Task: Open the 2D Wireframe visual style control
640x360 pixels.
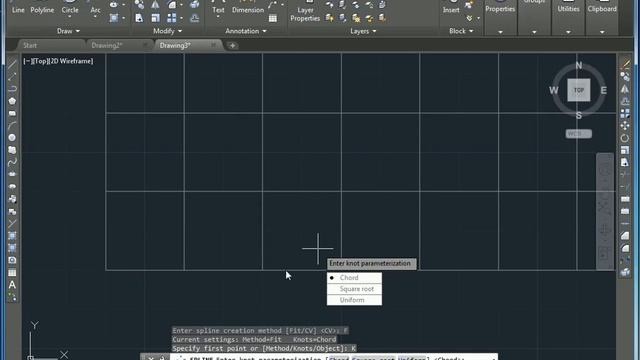Action: tap(71, 61)
